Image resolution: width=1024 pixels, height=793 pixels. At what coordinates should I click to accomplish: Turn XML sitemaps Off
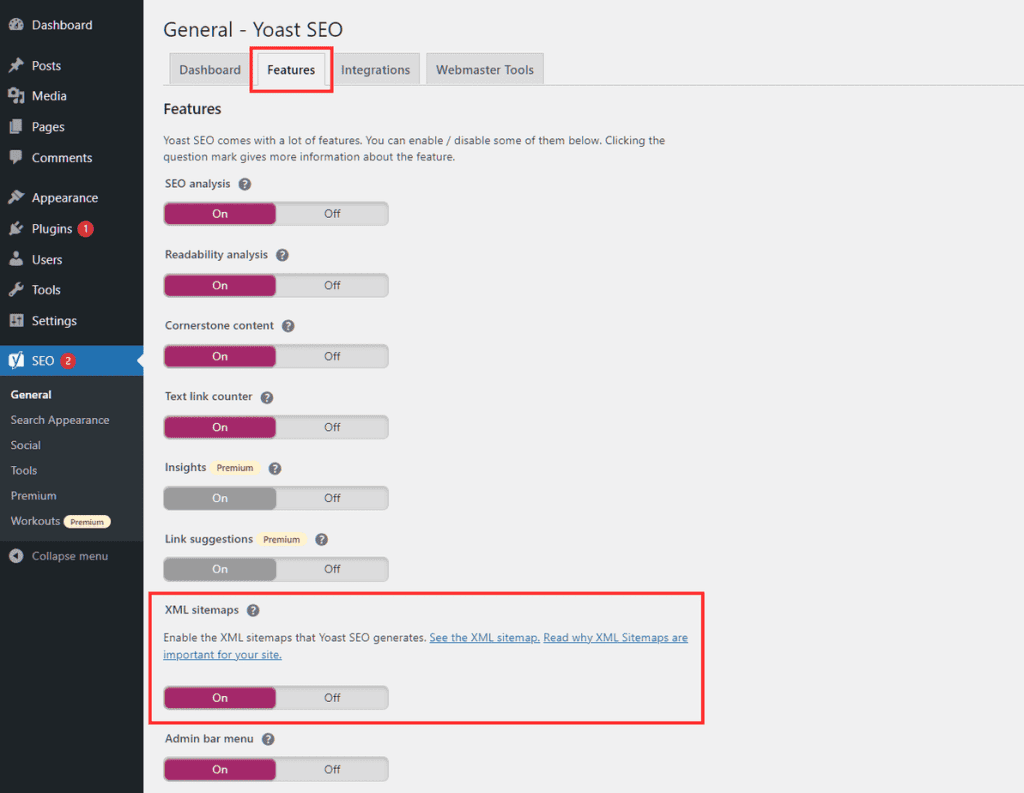[x=332, y=698]
